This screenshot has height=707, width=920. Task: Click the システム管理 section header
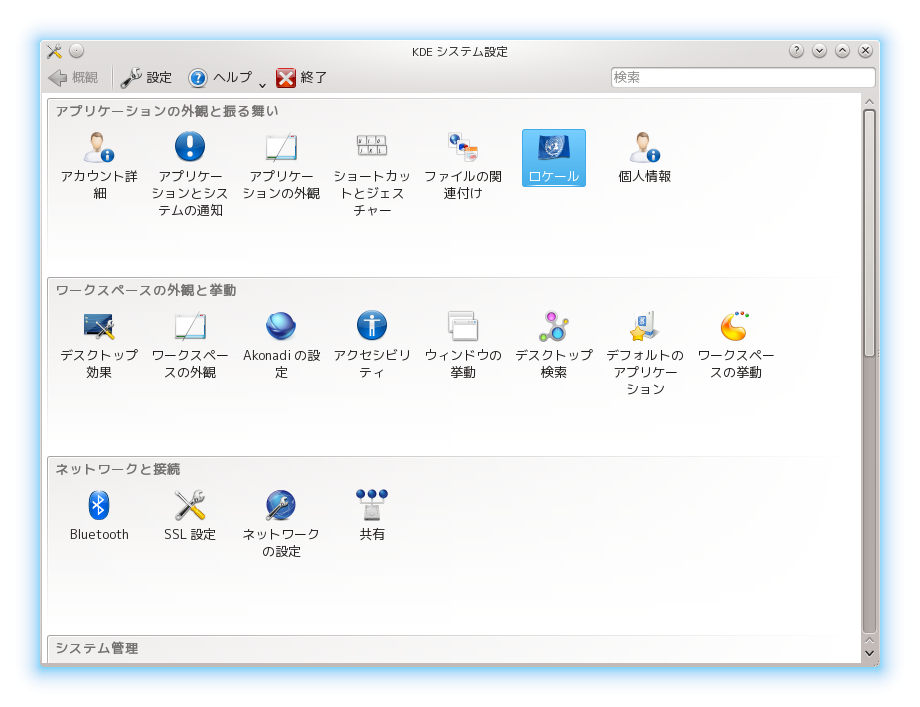[97, 648]
